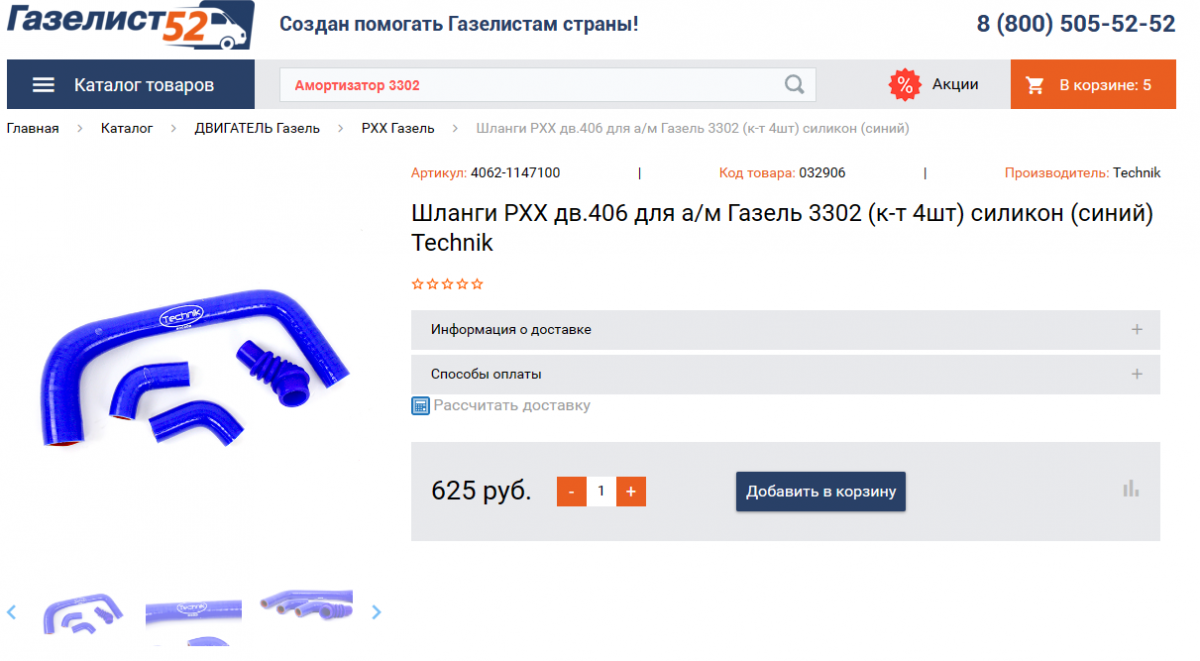This screenshot has width=1200, height=661.
Task: Click the magnifier search icon
Action: (x=794, y=85)
